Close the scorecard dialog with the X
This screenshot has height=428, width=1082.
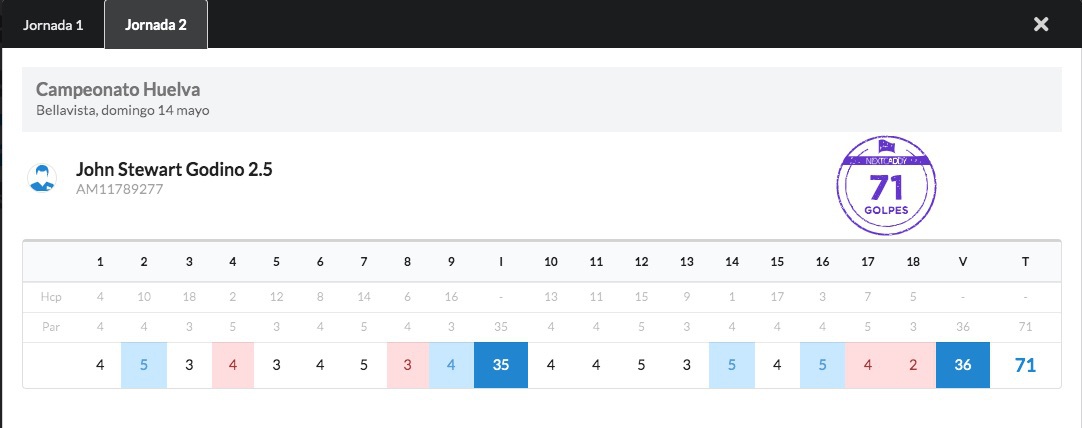[x=1041, y=25]
